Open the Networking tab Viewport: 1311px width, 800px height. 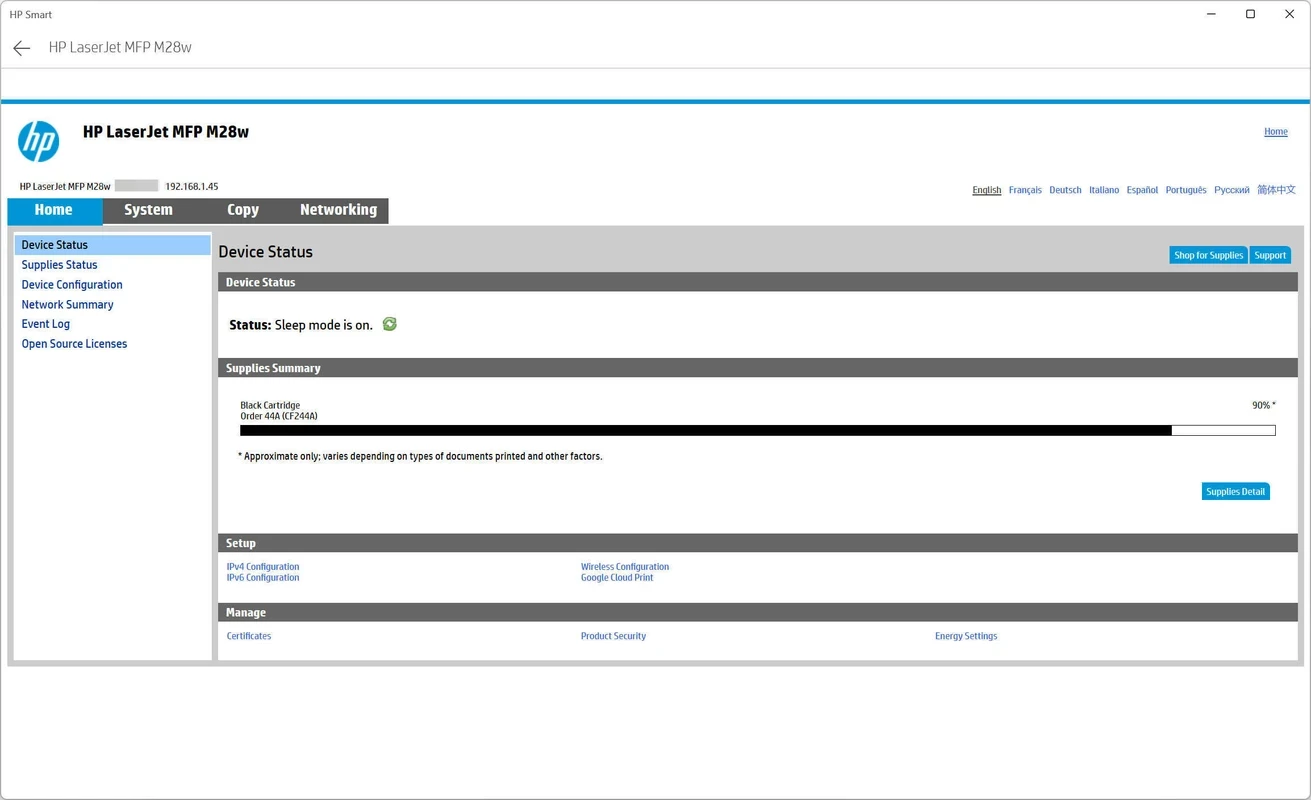click(x=338, y=210)
